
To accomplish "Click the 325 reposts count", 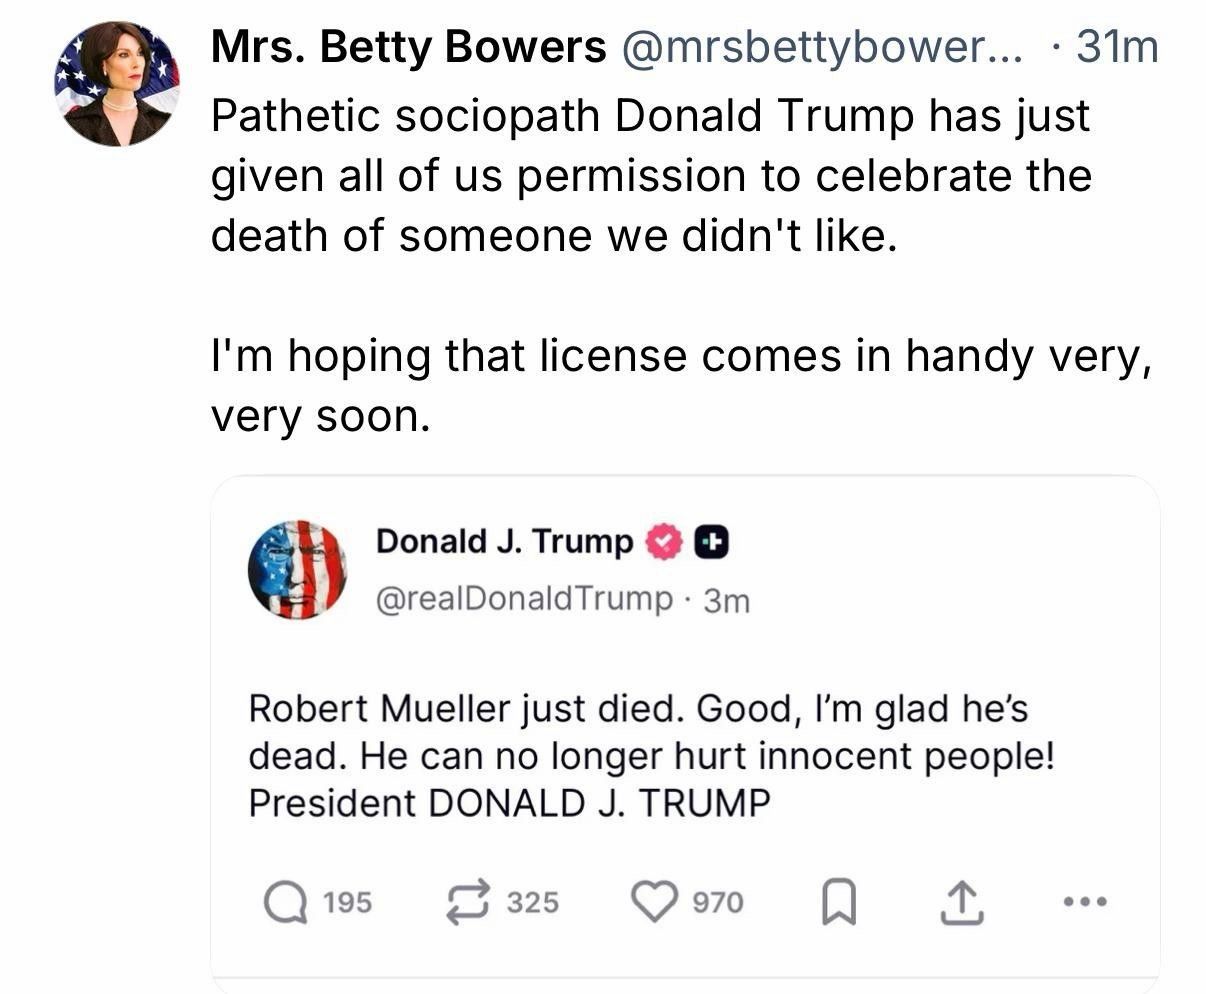I will (533, 903).
